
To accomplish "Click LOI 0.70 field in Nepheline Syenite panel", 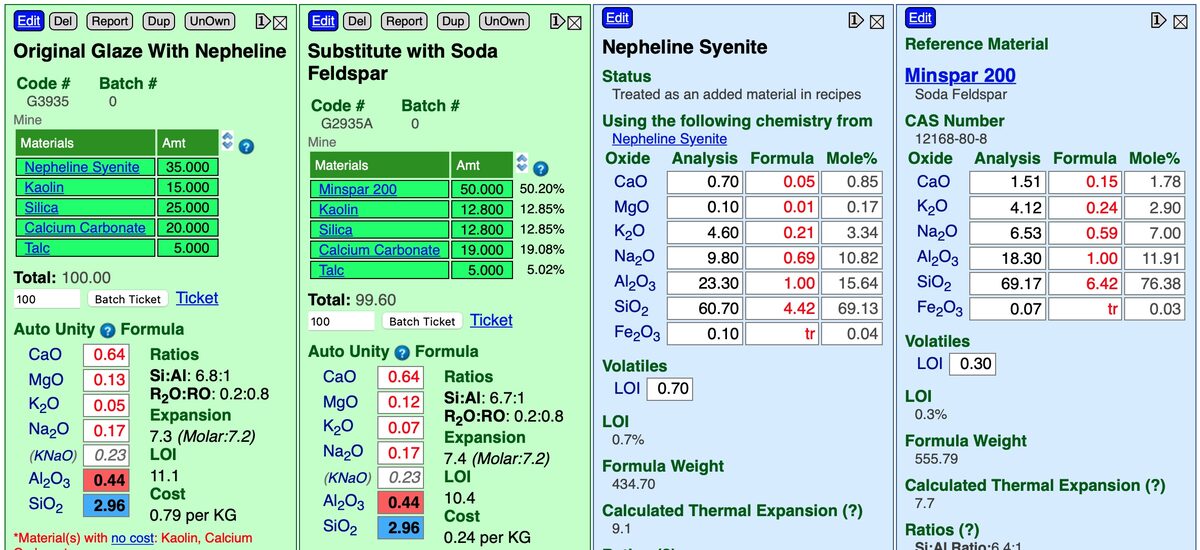I will click(670, 388).
